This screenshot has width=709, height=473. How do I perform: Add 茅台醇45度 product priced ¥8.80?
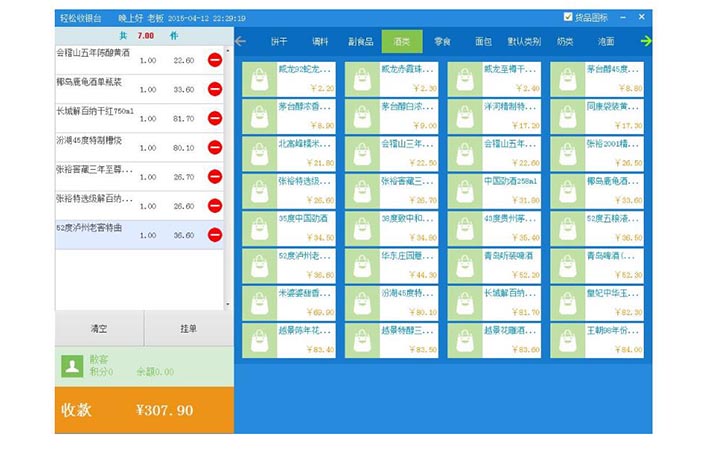click(597, 79)
